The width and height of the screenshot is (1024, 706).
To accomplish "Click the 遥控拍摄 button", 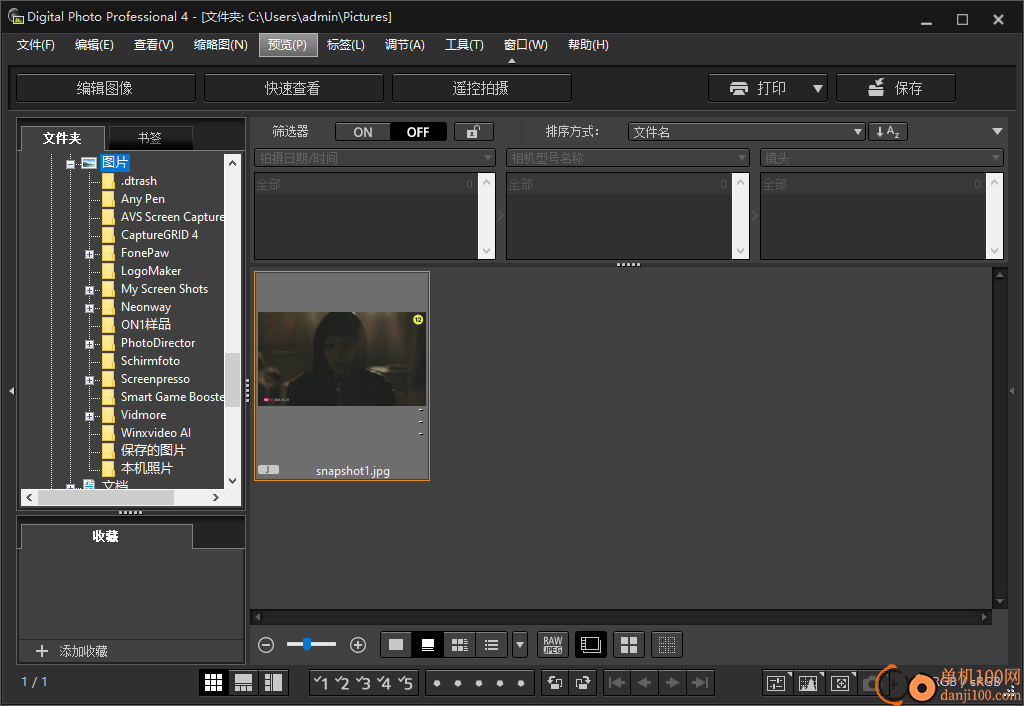I will pos(481,88).
